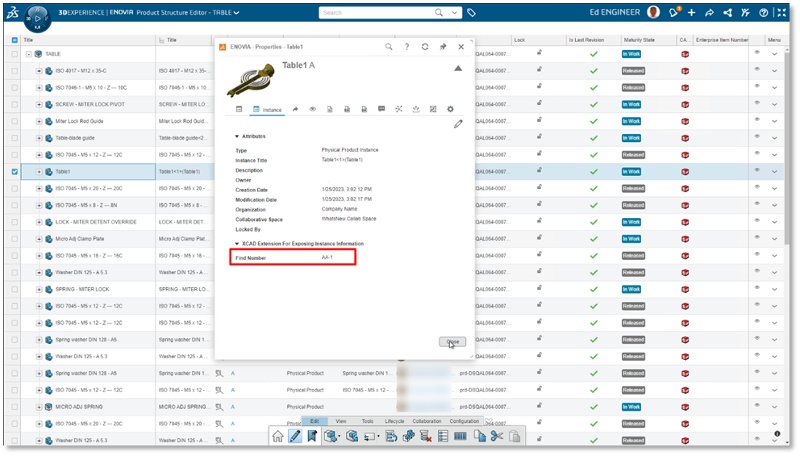Collapse header with the up triangle

click(458, 68)
